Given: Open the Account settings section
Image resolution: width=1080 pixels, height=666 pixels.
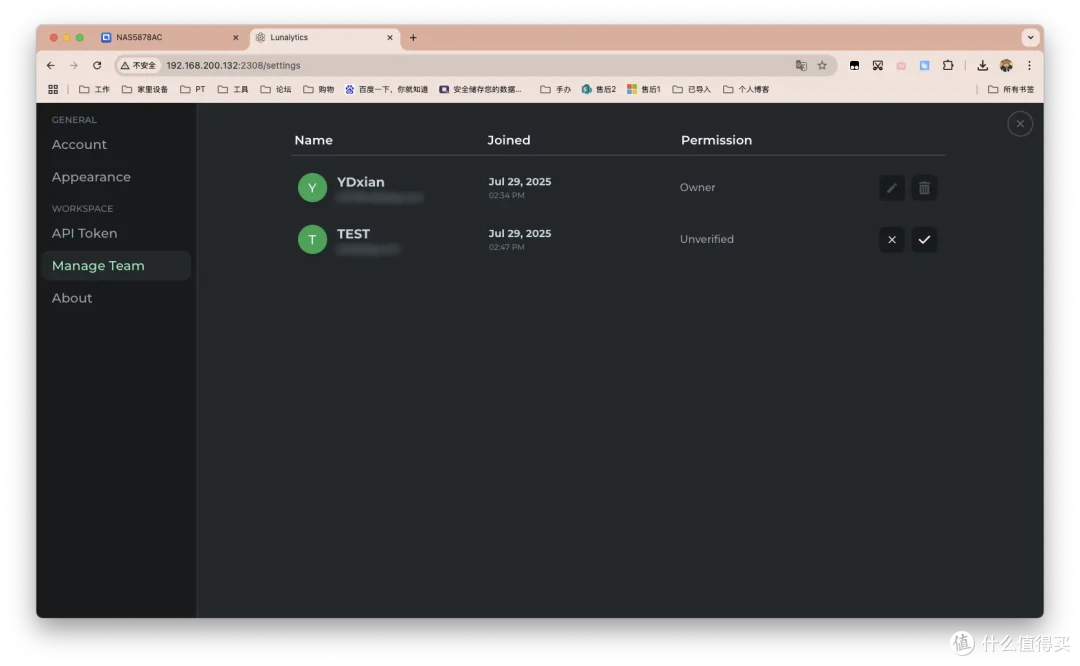Looking at the screenshot, I should (79, 145).
